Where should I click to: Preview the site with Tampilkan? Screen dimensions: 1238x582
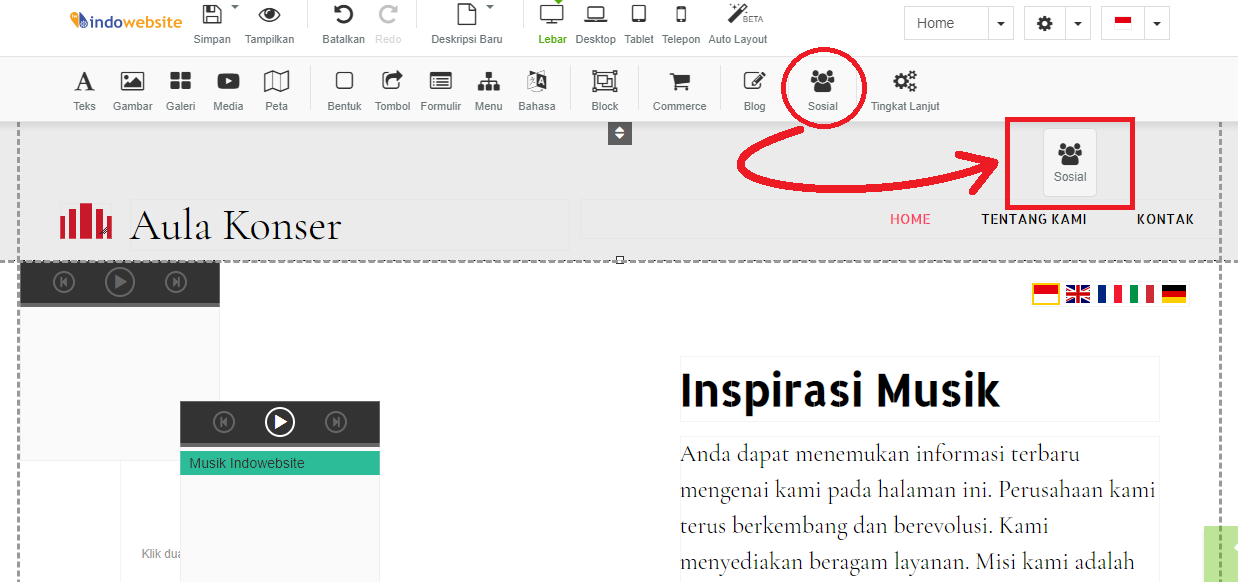(x=269, y=22)
